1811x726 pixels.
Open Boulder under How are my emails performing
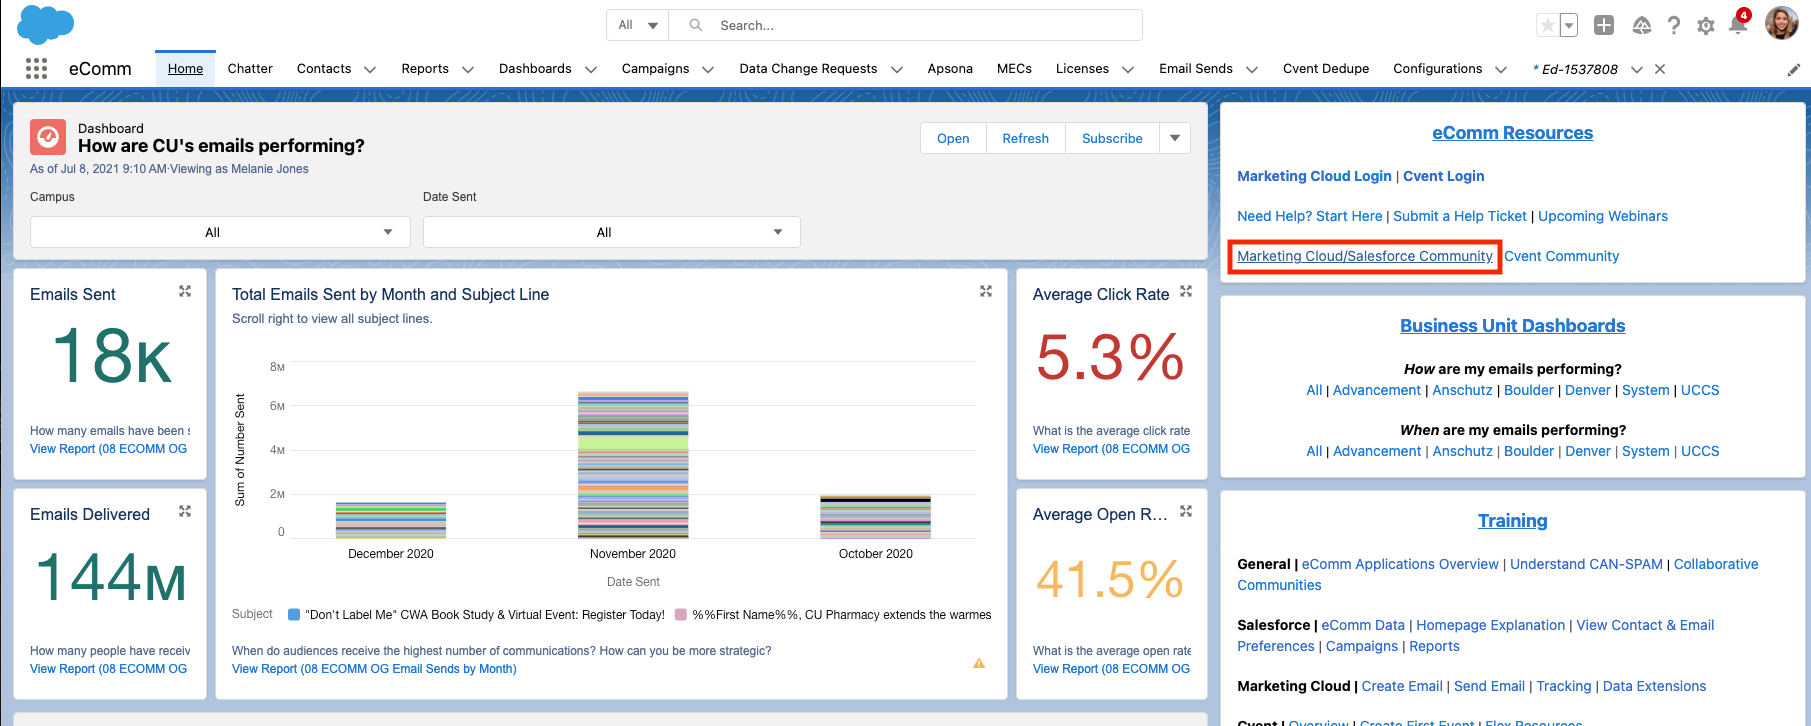click(1529, 390)
